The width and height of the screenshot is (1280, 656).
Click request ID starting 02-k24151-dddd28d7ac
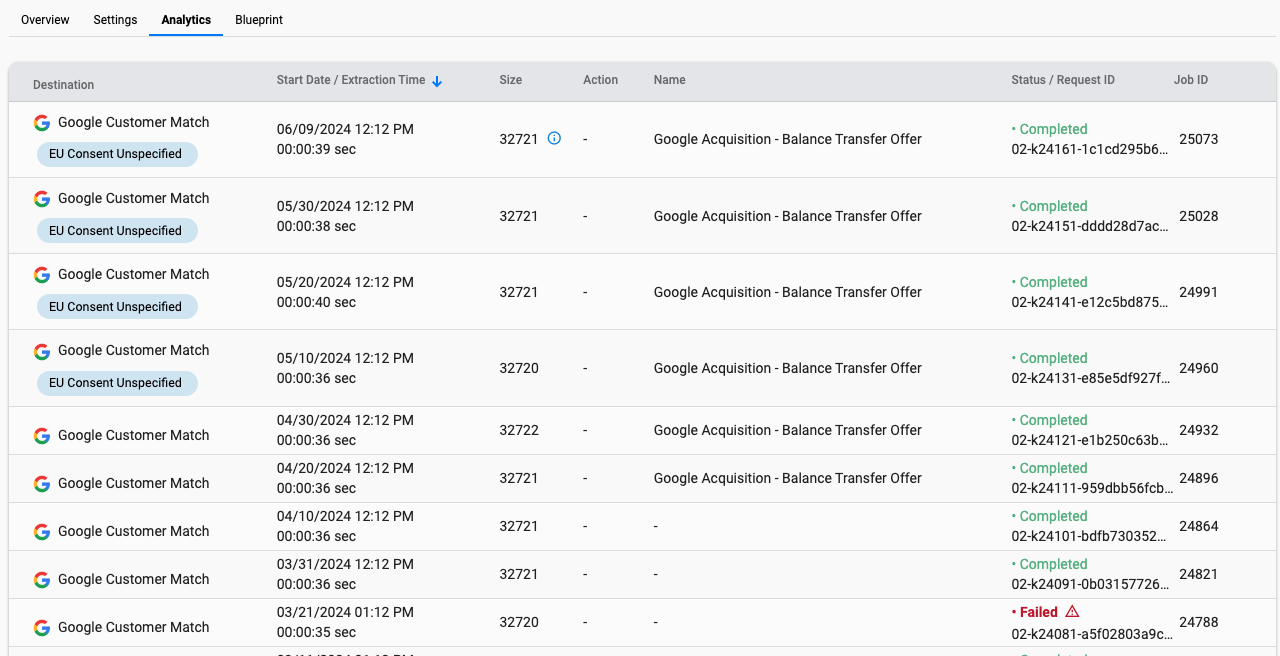[1090, 226]
